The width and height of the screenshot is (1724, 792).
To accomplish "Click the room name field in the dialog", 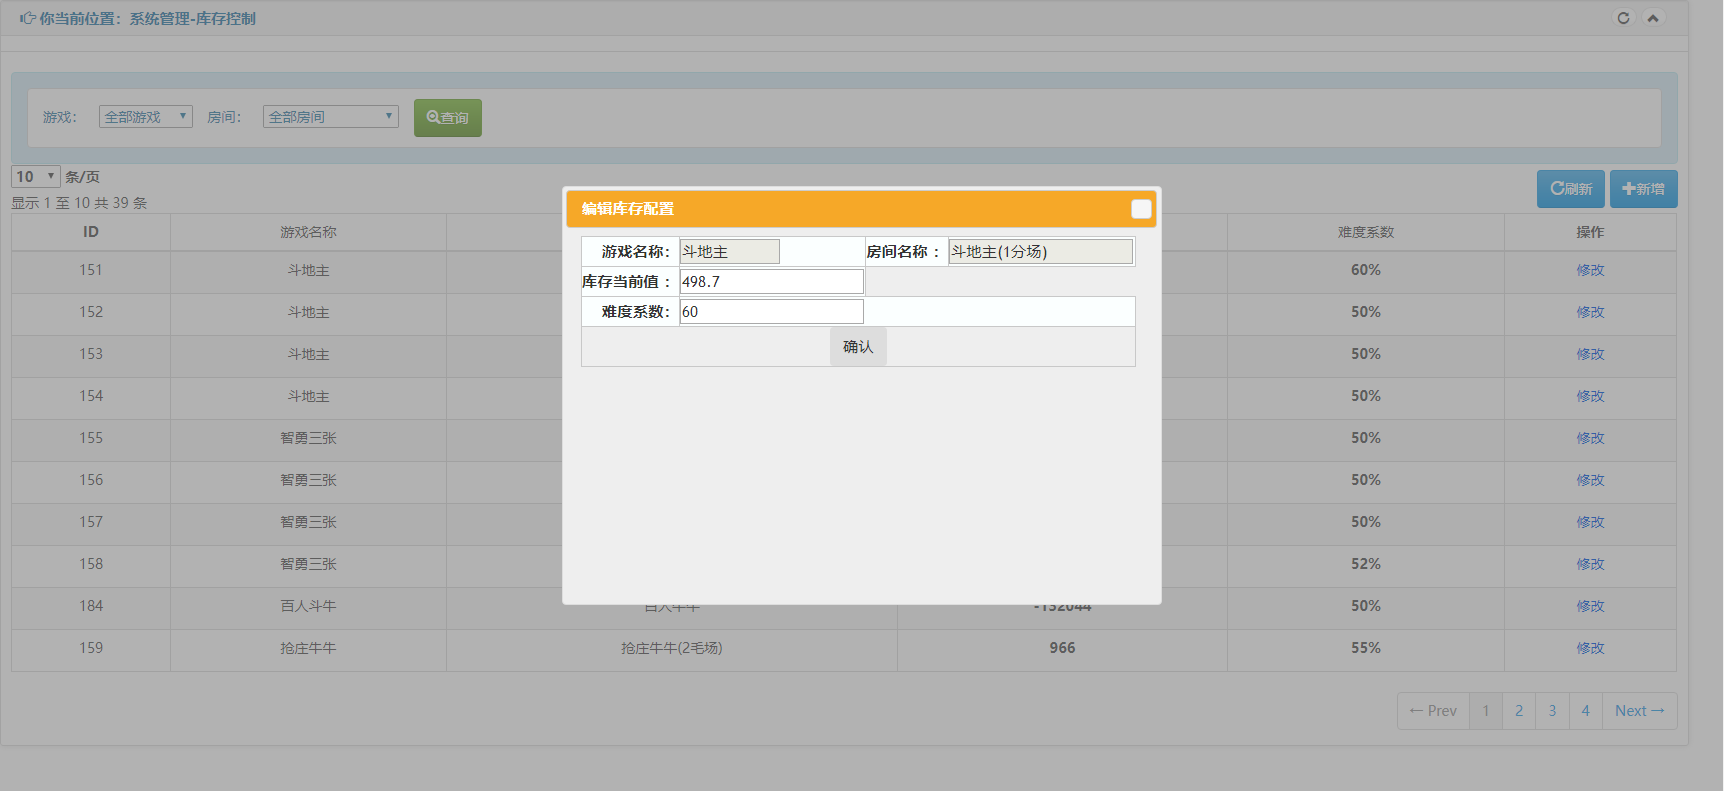I will [x=1040, y=252].
